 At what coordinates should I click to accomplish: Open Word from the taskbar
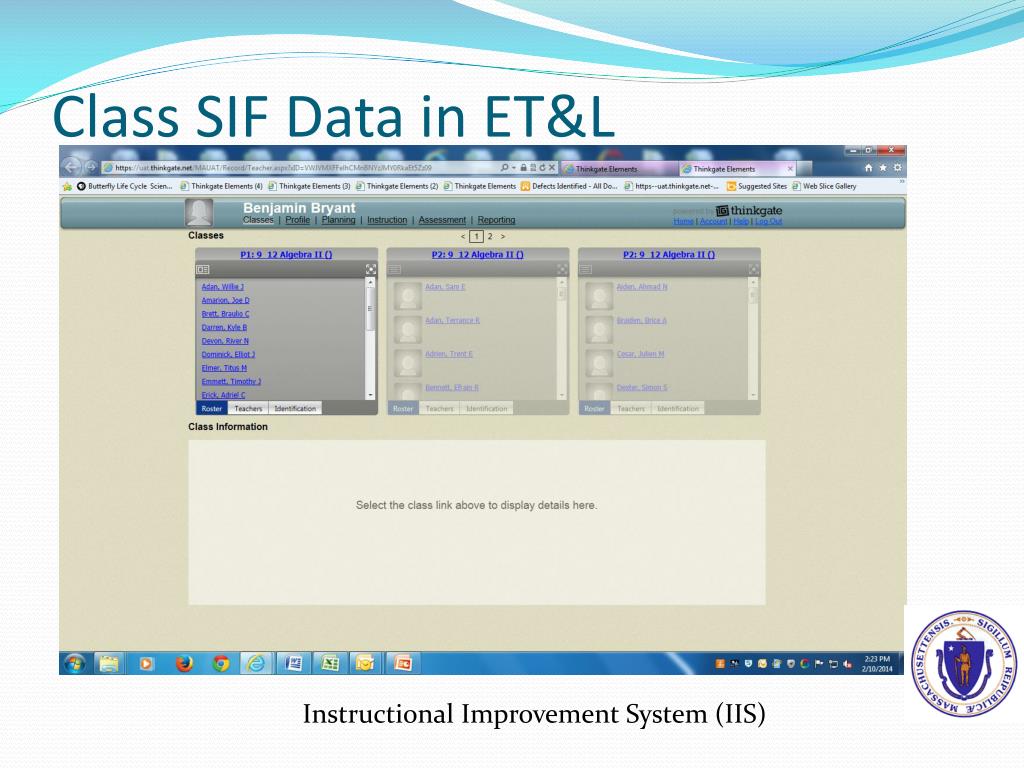coord(294,664)
